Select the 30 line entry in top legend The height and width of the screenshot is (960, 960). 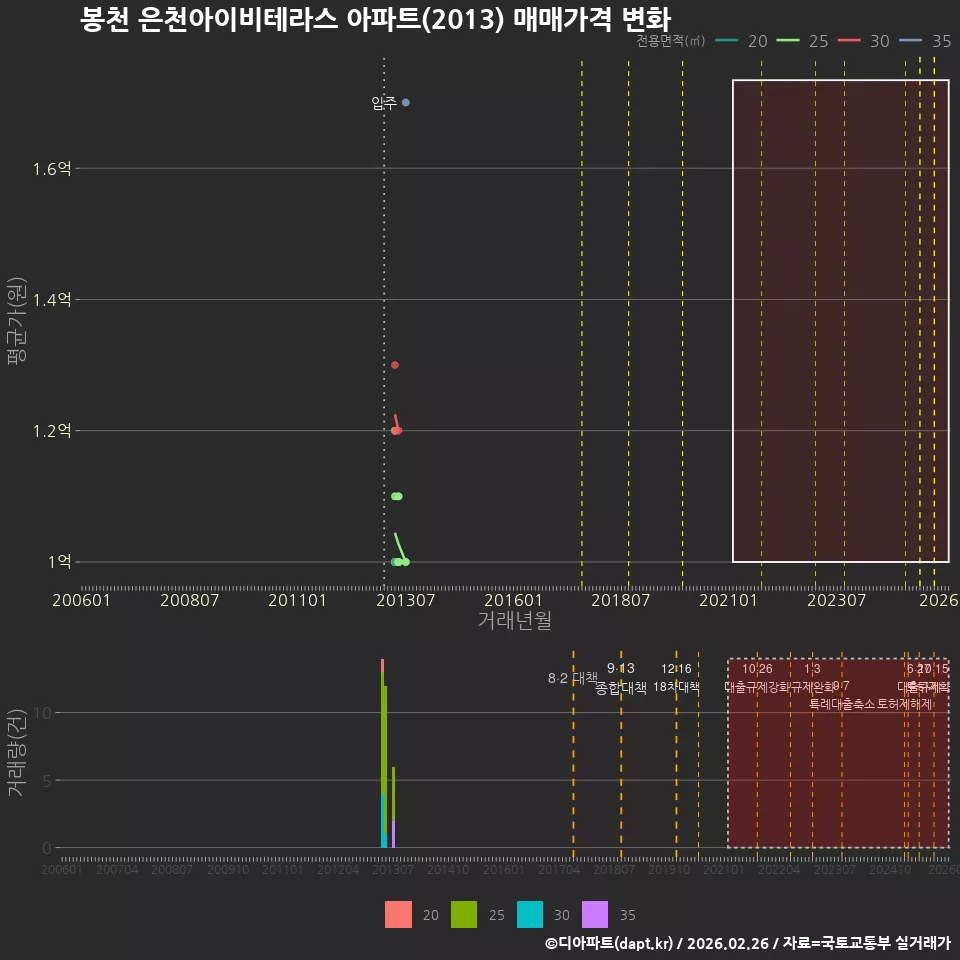pyautogui.click(x=863, y=41)
